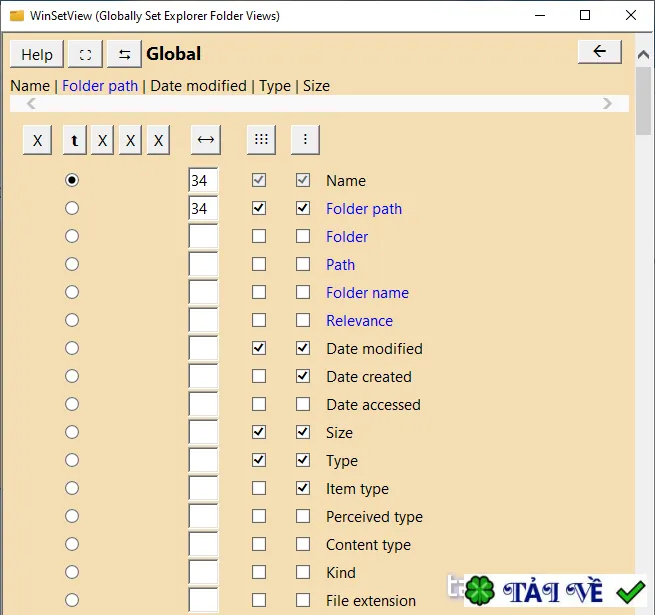Screen dimensions: 655x615
Task: Click the Global heading text
Action: 173,54
